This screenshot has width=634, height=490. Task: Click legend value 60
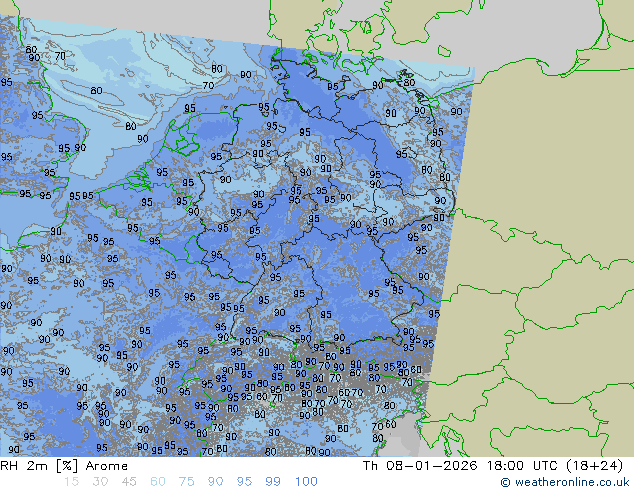(158, 482)
